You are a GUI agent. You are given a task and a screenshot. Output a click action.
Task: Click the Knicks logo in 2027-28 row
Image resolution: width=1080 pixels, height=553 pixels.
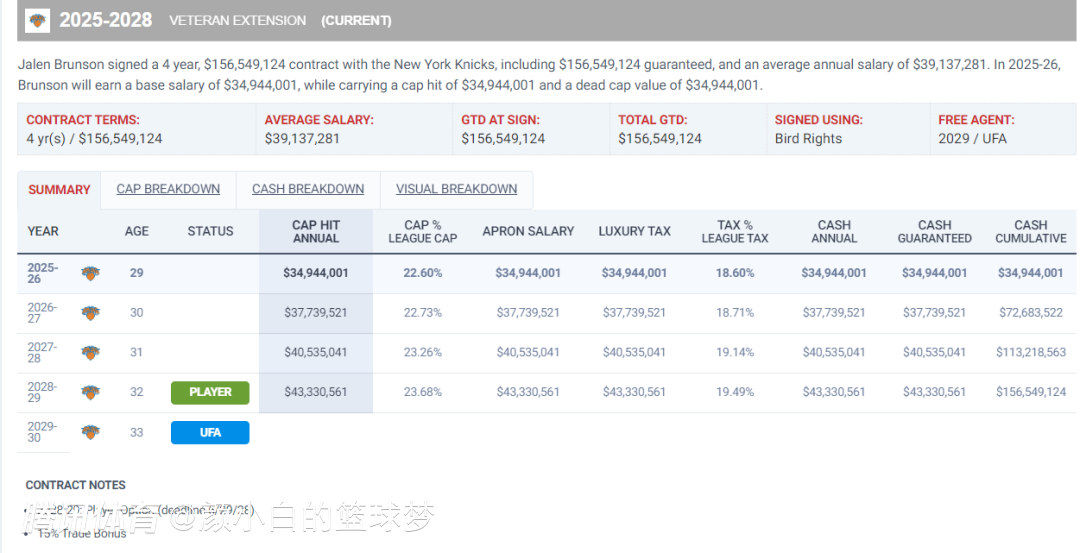coord(90,353)
